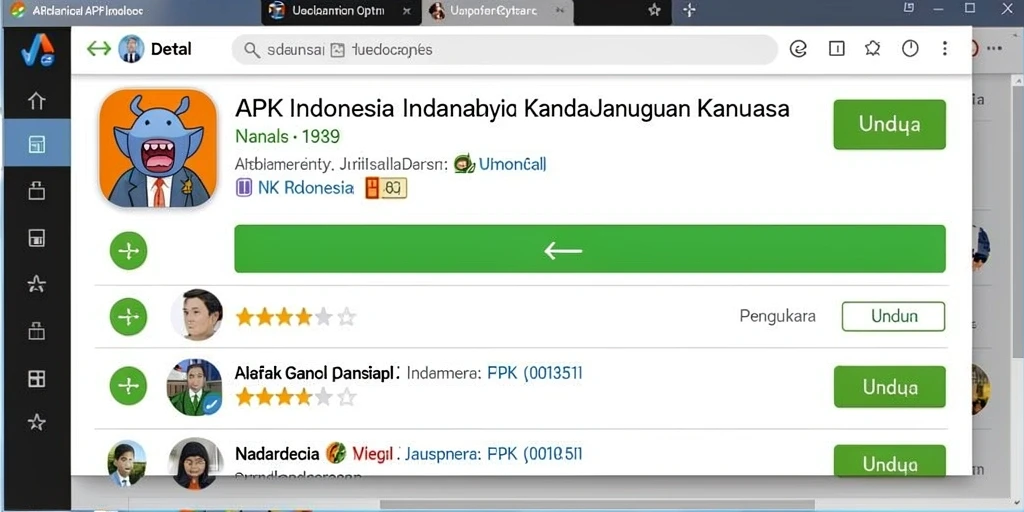This screenshot has width=1024, height=512.
Task: Click the clock timer icon in header
Action: 910,49
